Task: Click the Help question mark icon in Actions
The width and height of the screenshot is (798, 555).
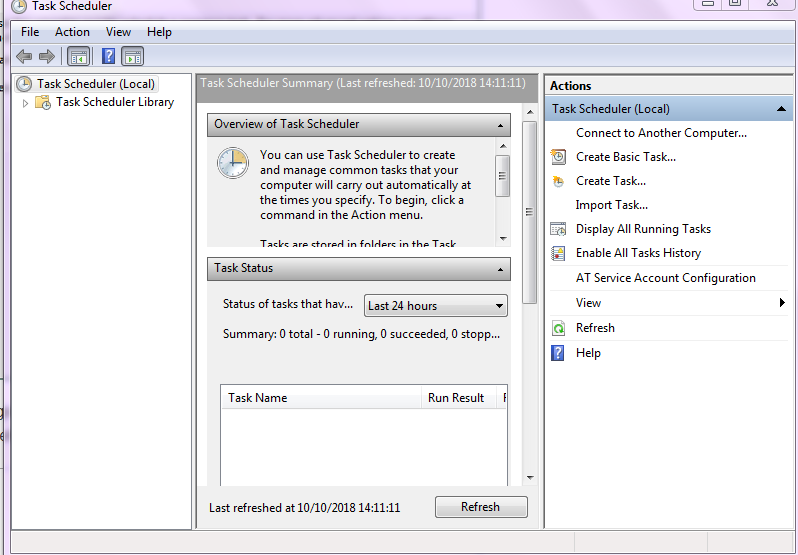Action: pos(558,353)
